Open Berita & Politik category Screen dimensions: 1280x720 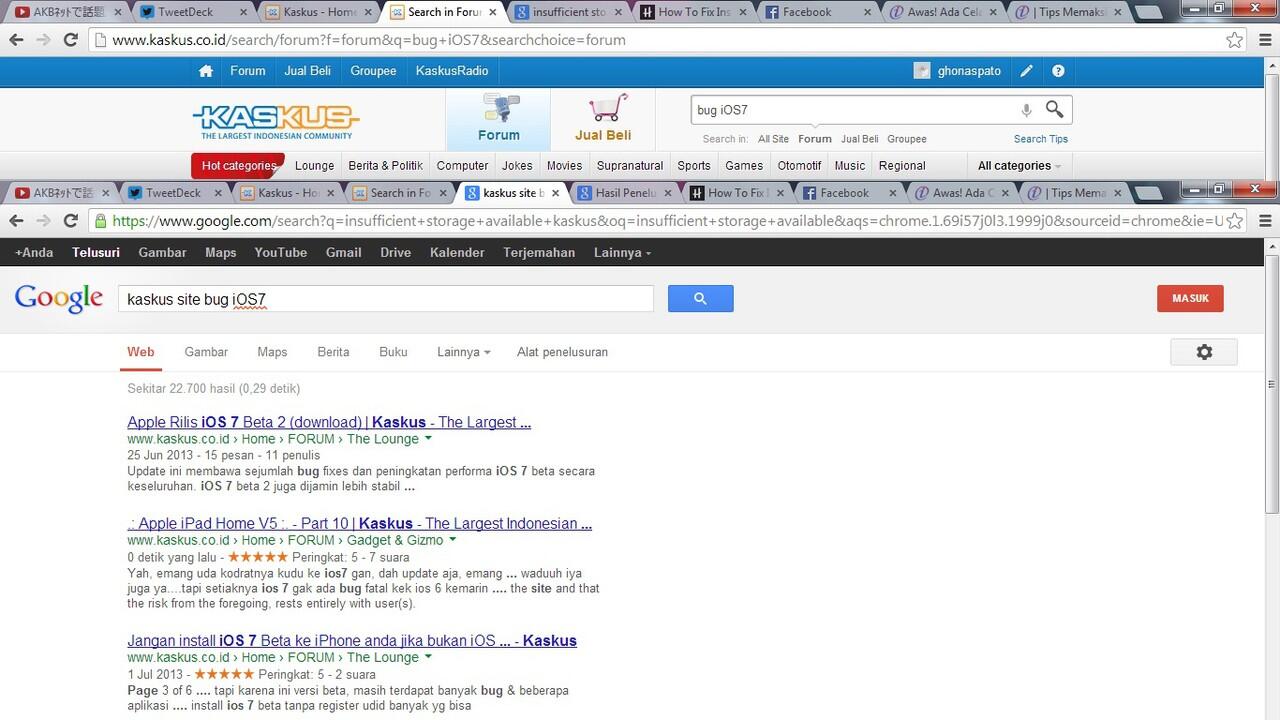pos(386,166)
